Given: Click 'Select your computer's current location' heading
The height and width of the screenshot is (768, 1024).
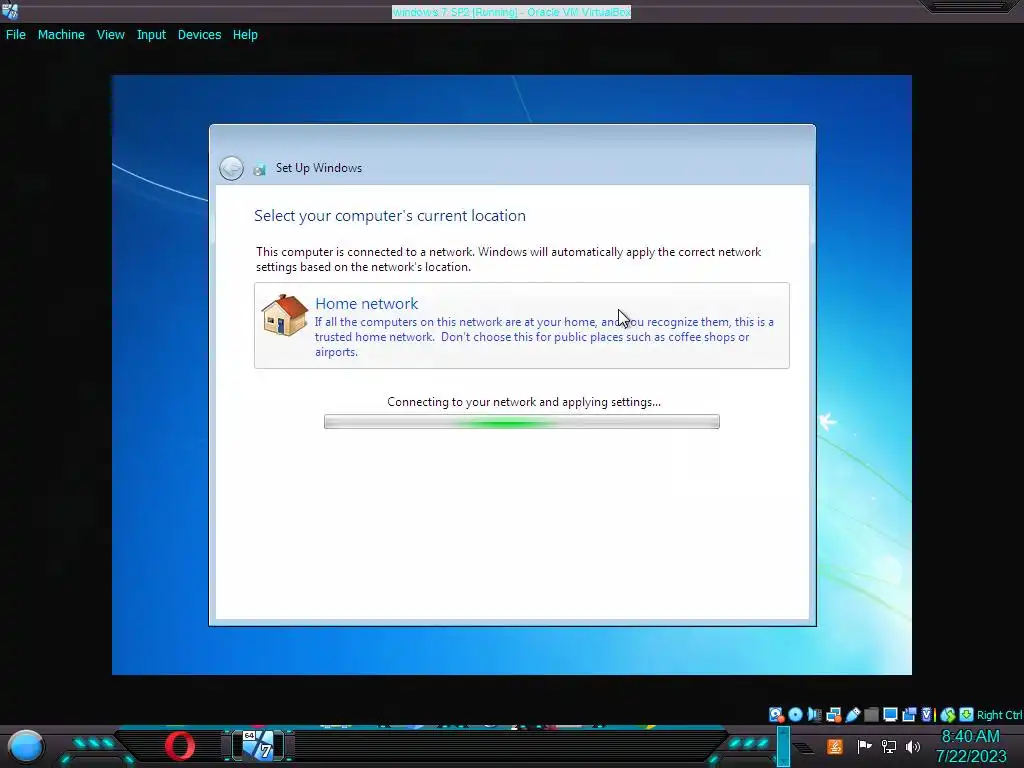Looking at the screenshot, I should tap(390, 216).
